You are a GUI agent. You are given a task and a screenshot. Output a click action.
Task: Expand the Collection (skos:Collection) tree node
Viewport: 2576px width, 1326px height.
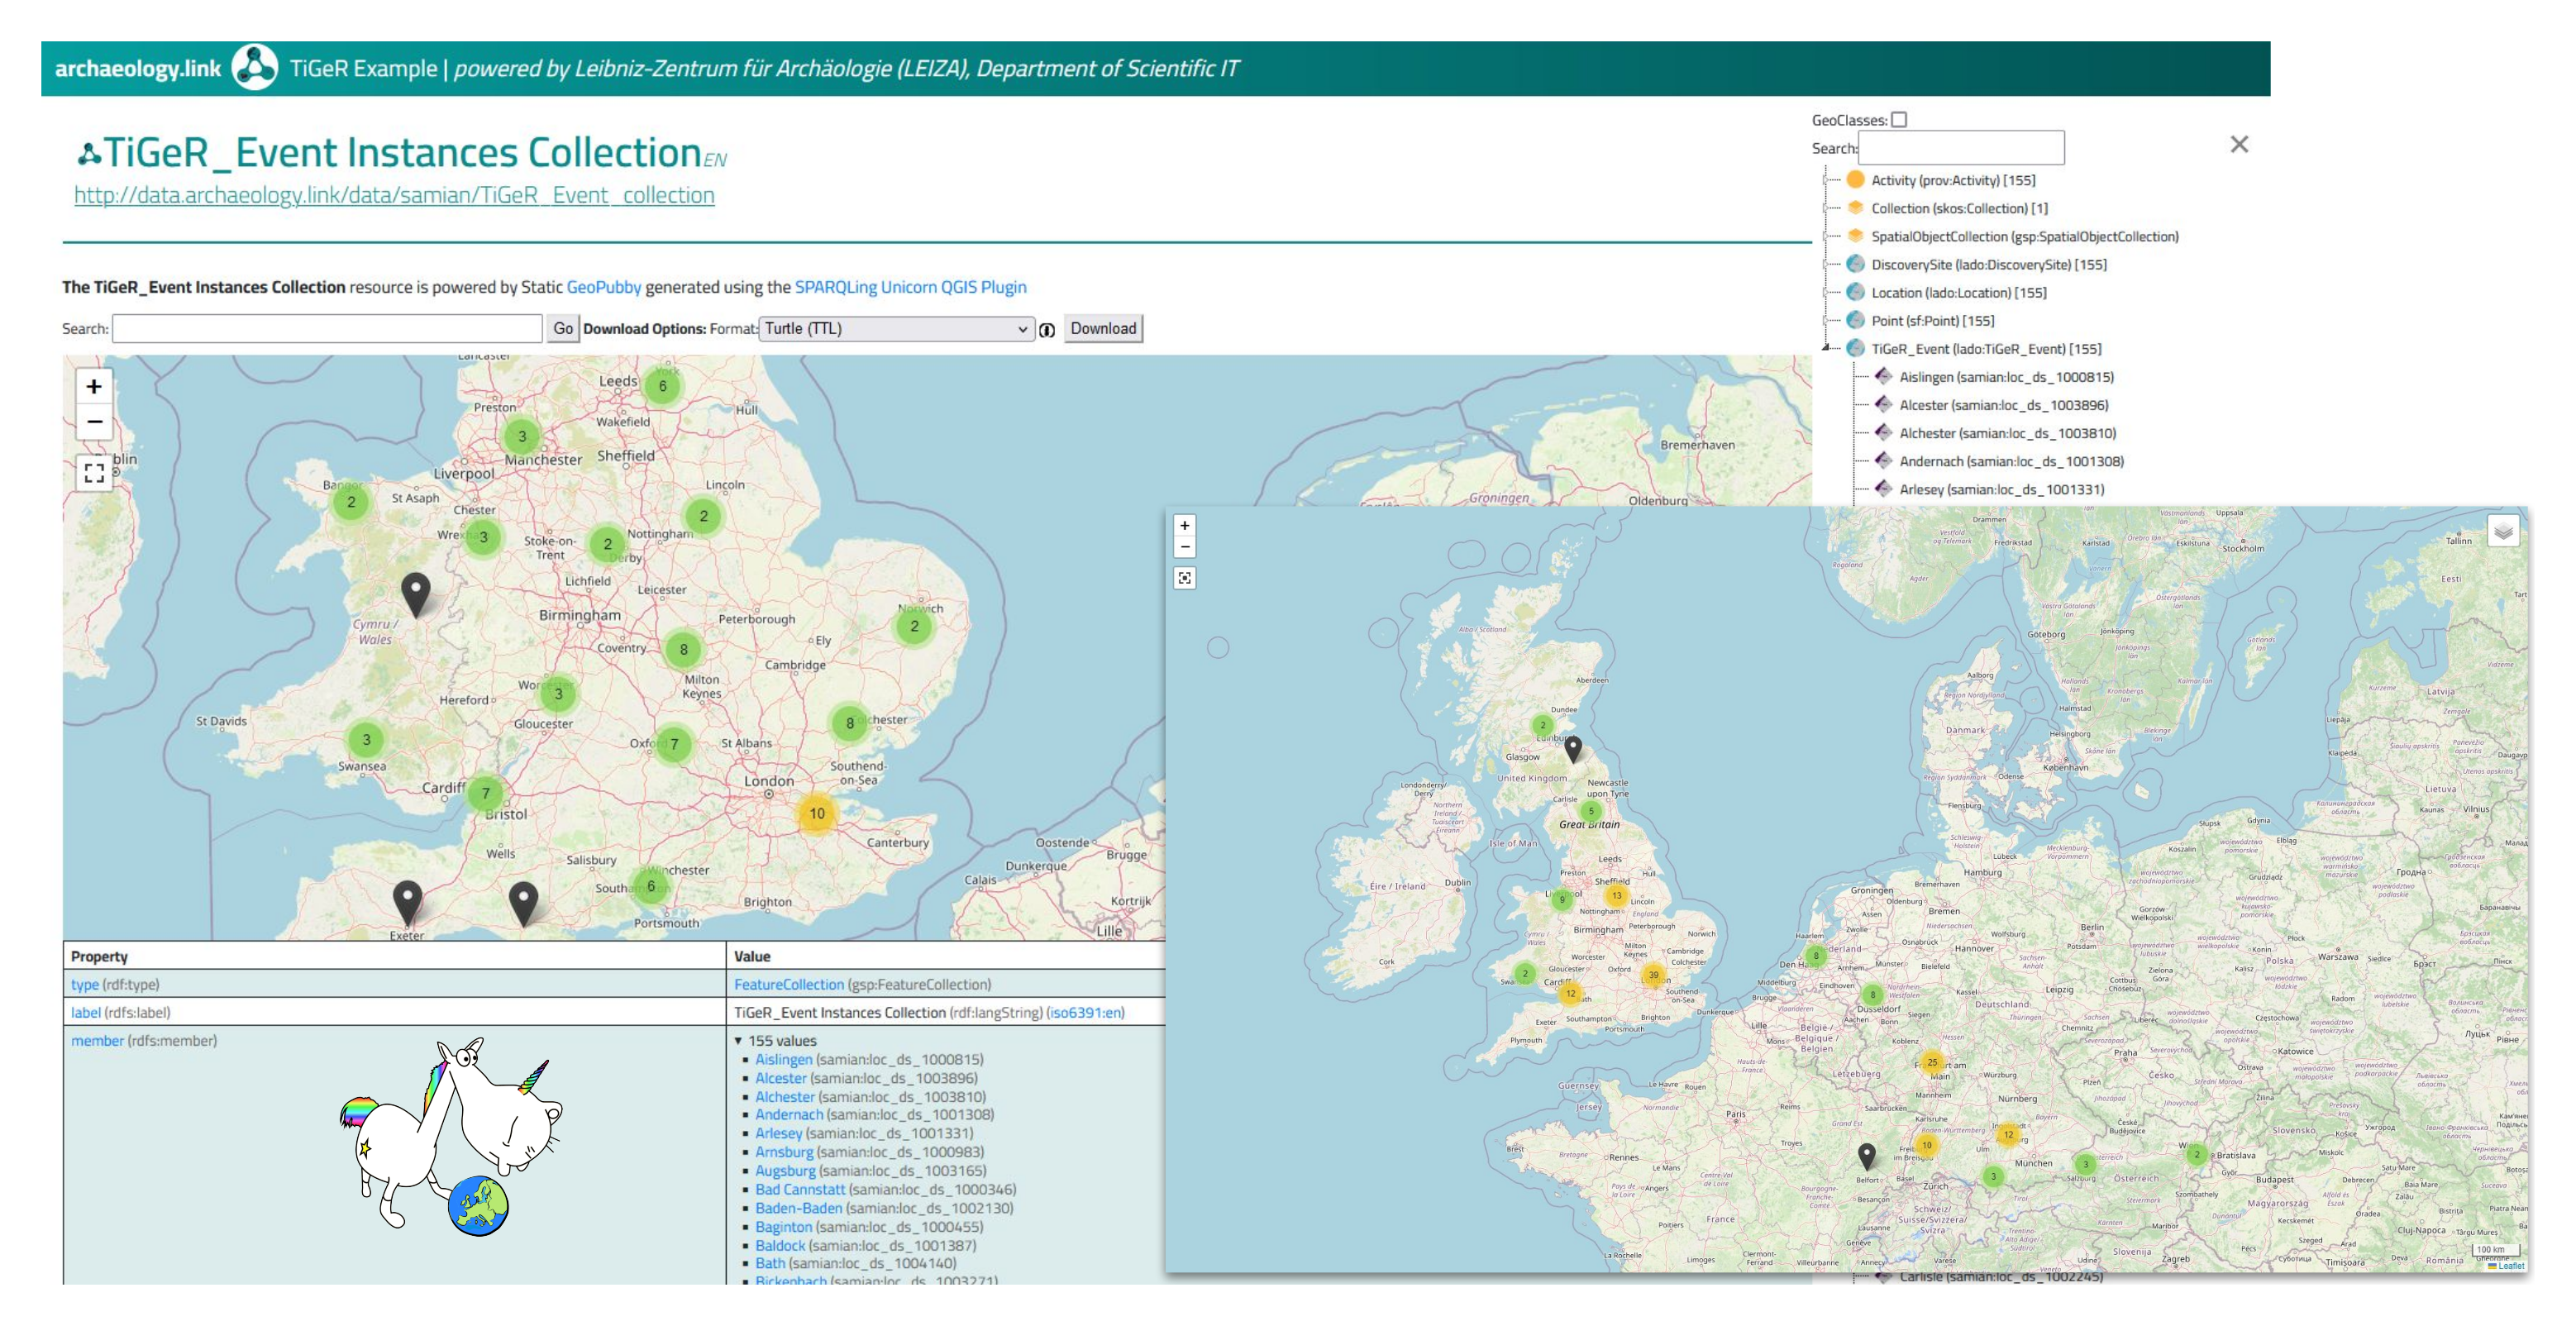coord(1826,209)
